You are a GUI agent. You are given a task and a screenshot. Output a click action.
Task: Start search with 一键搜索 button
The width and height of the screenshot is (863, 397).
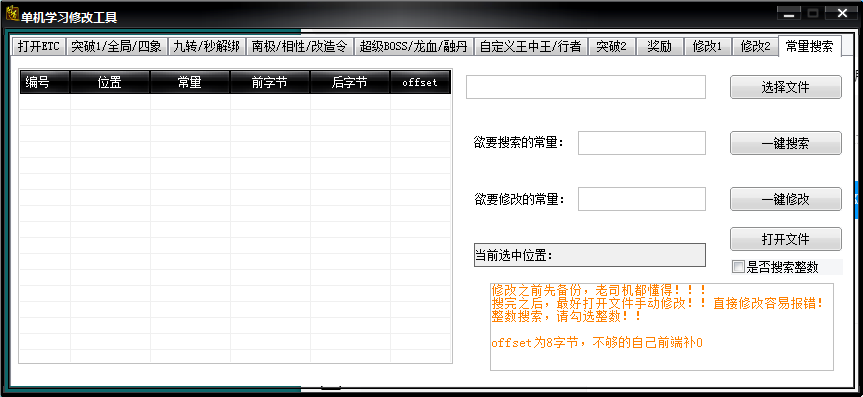[x=785, y=143]
